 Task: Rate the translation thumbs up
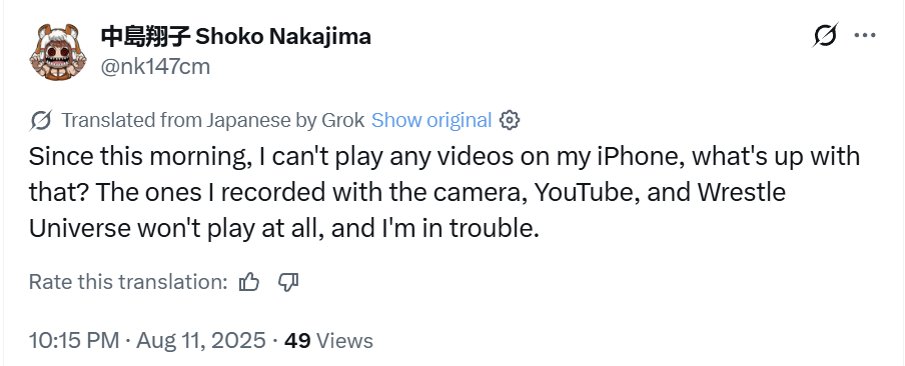point(249,282)
